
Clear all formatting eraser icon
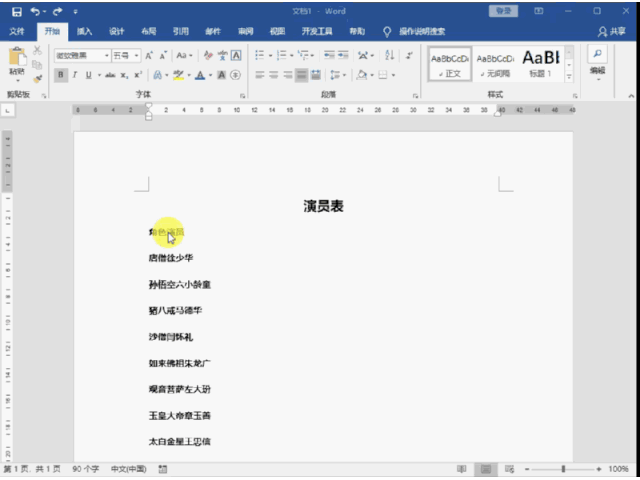click(x=208, y=56)
